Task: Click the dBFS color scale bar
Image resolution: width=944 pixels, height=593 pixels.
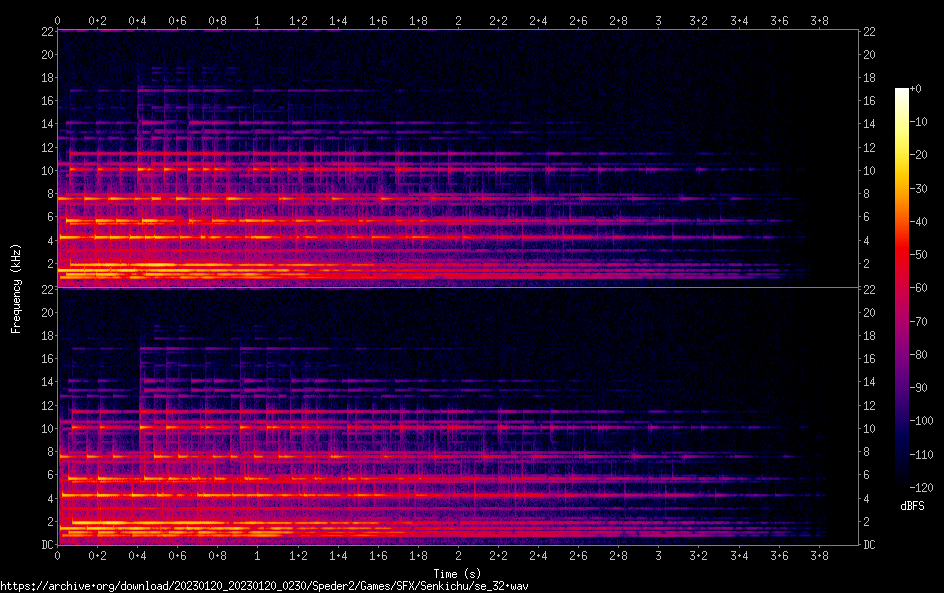Action: (x=902, y=291)
